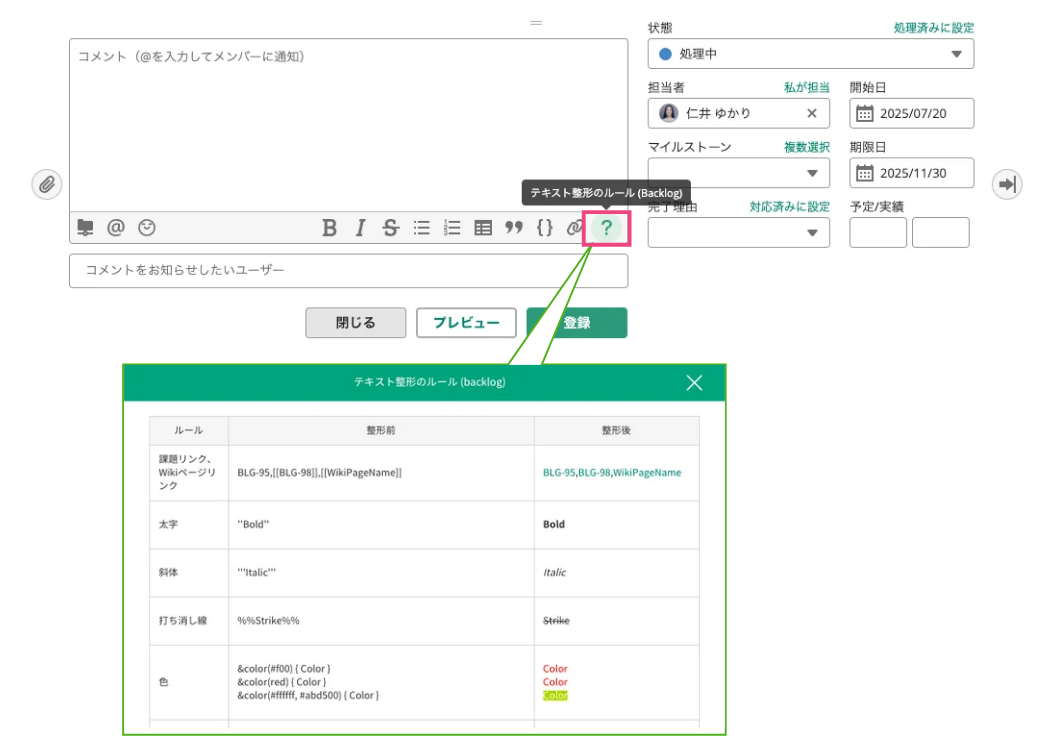Viewport: 1057px width, 748px height.
Task: Insert a mention with the @ icon
Action: pyautogui.click(x=116, y=228)
